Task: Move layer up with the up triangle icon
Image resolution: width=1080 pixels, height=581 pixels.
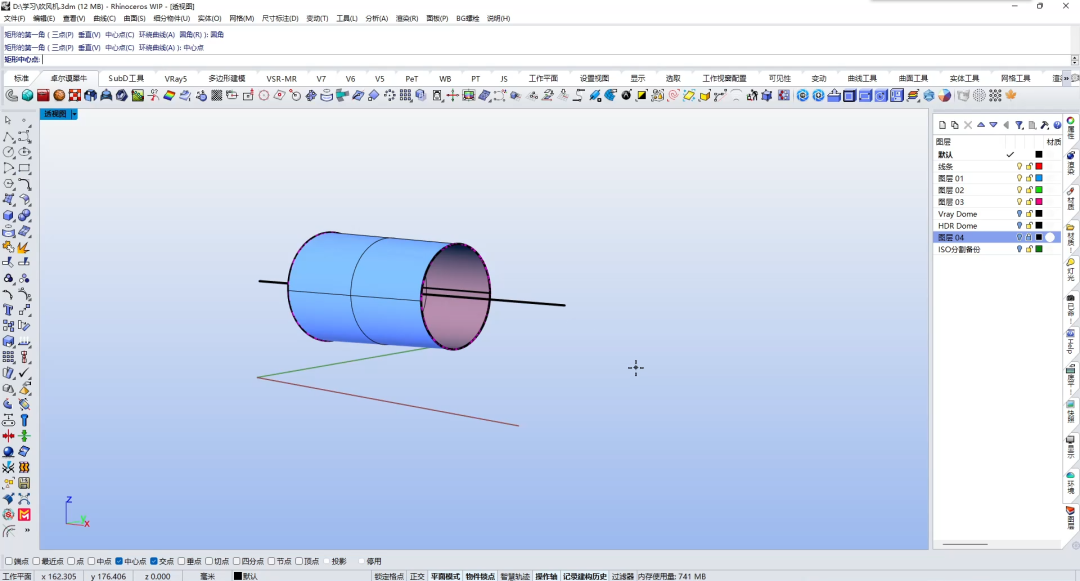Action: [981, 125]
